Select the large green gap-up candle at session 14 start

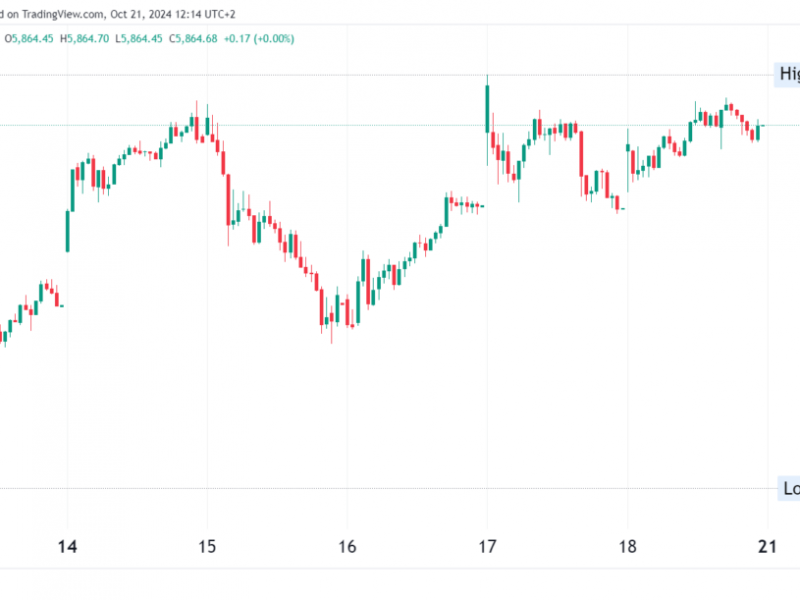pyautogui.click(x=67, y=231)
